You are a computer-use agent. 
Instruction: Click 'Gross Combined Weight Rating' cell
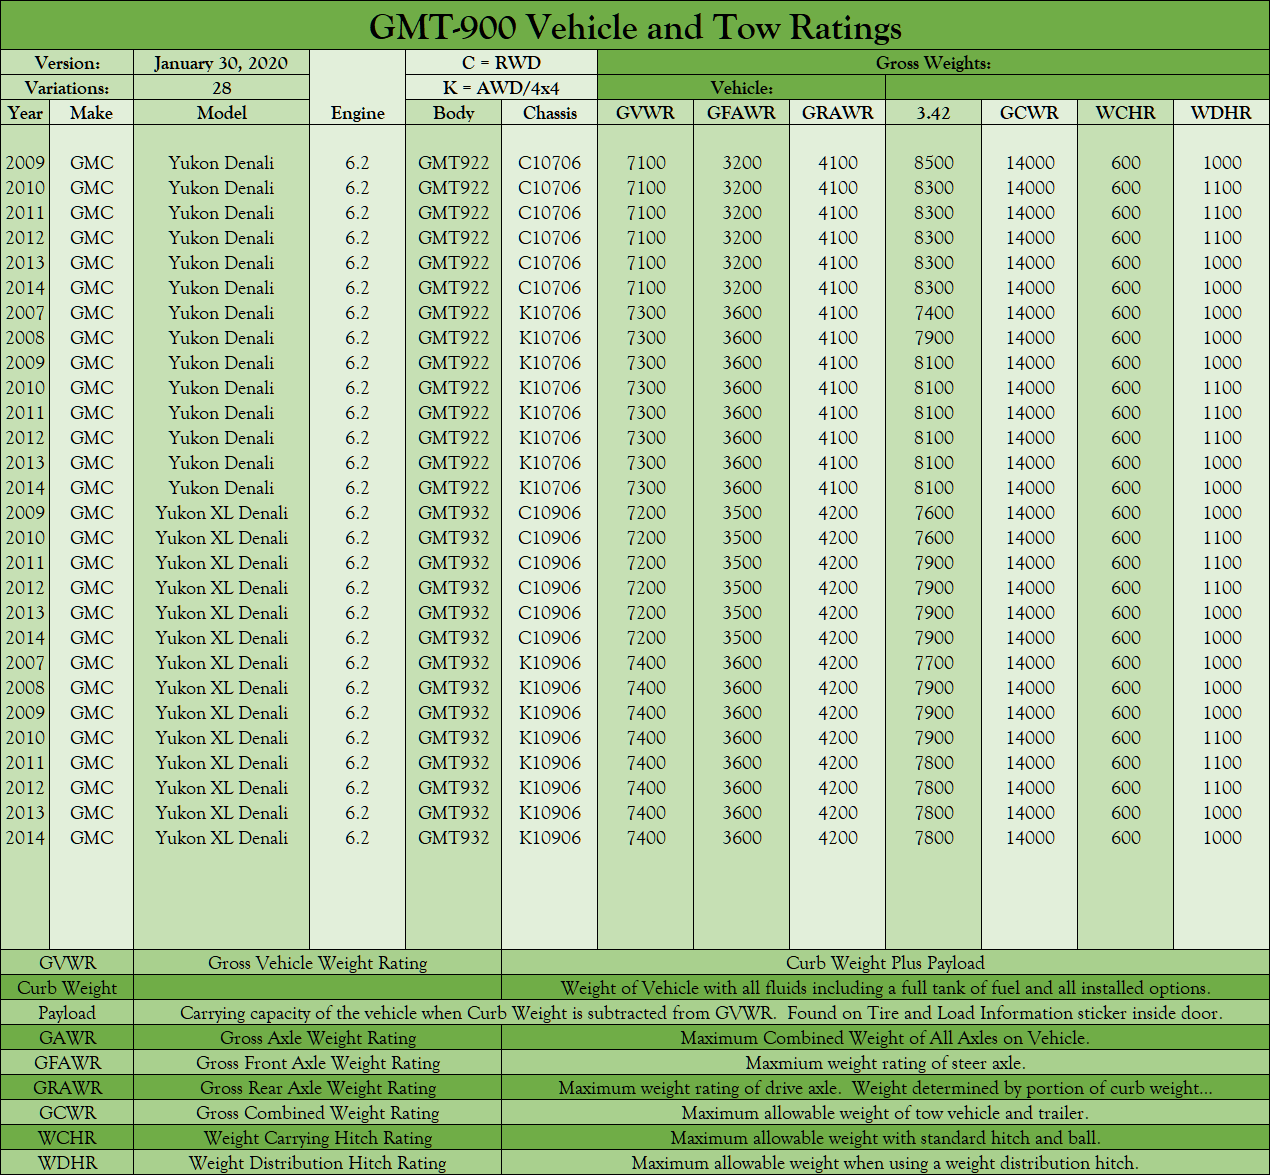[317, 1113]
